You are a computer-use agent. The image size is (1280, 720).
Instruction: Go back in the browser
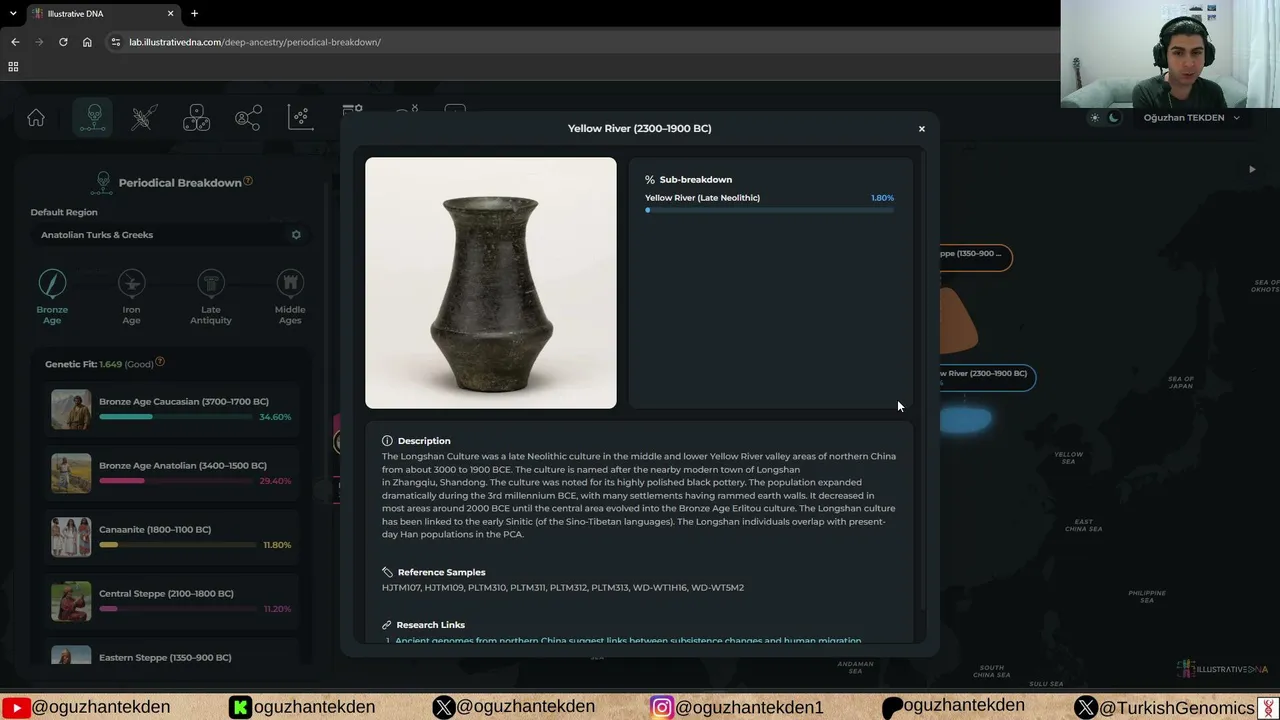coord(15,42)
